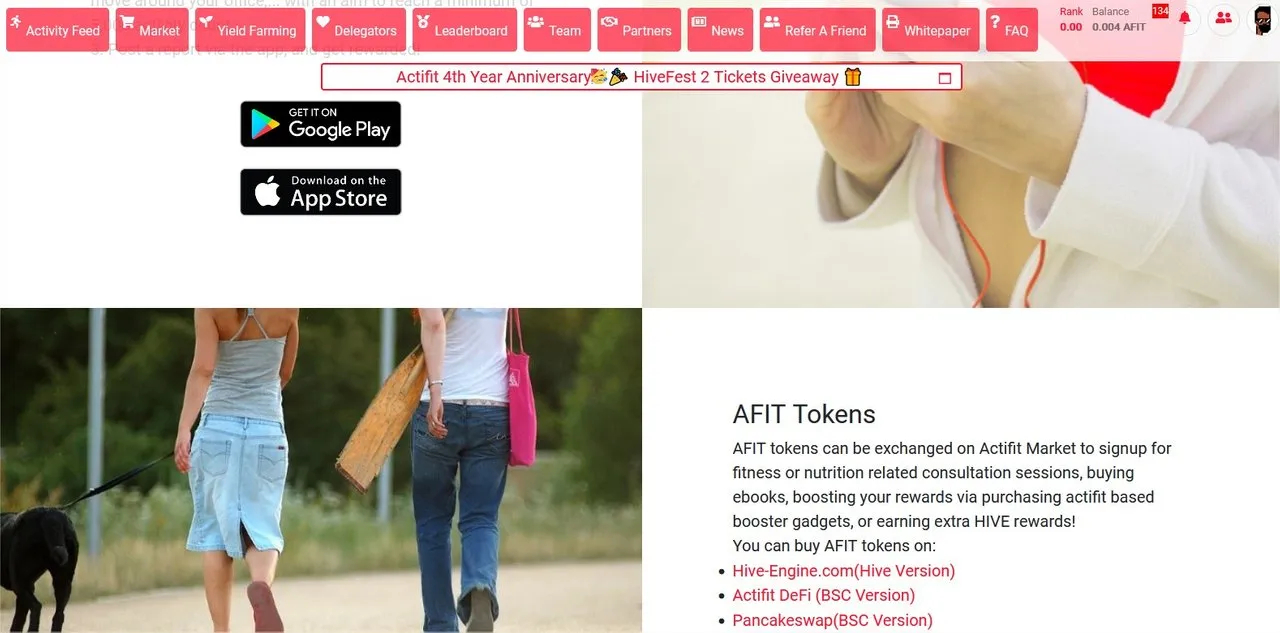Open the notifications bell icon
The image size is (1280, 633).
(1185, 19)
